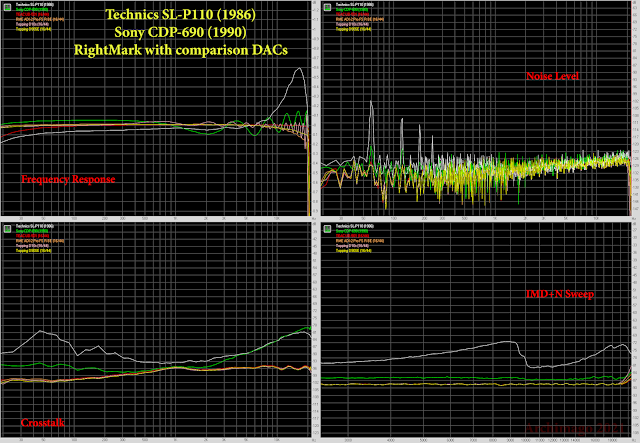Click the graph icon in Frequency Response panel

(x=7, y=7)
